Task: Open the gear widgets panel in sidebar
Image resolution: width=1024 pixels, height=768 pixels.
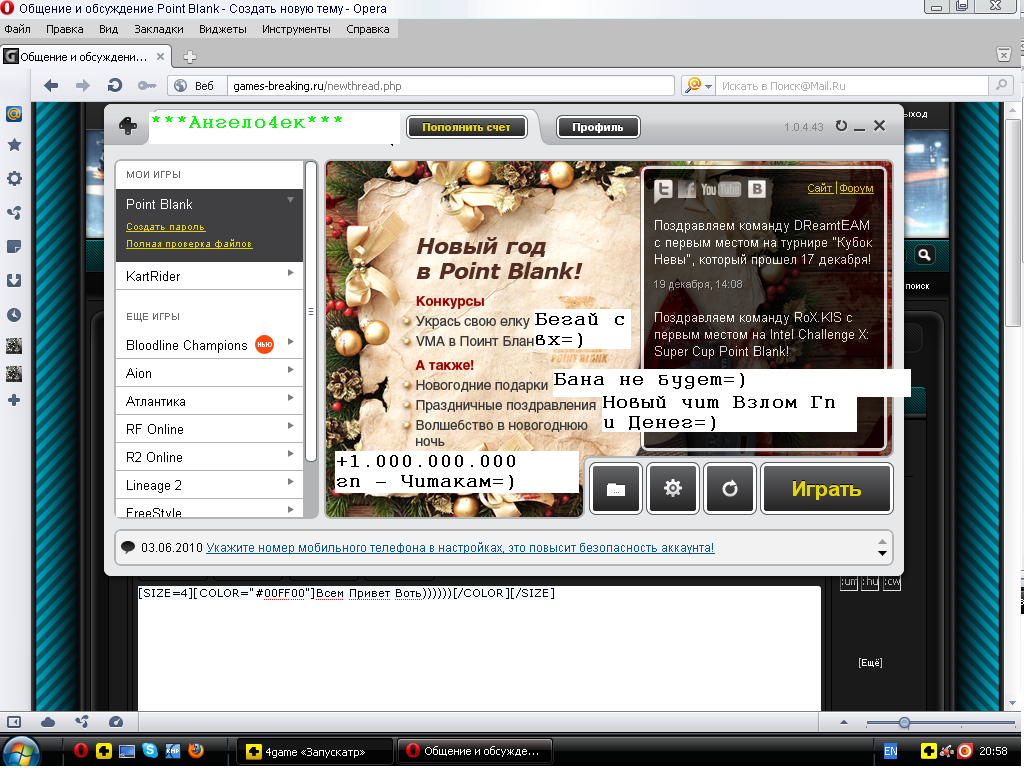Action: pos(14,178)
